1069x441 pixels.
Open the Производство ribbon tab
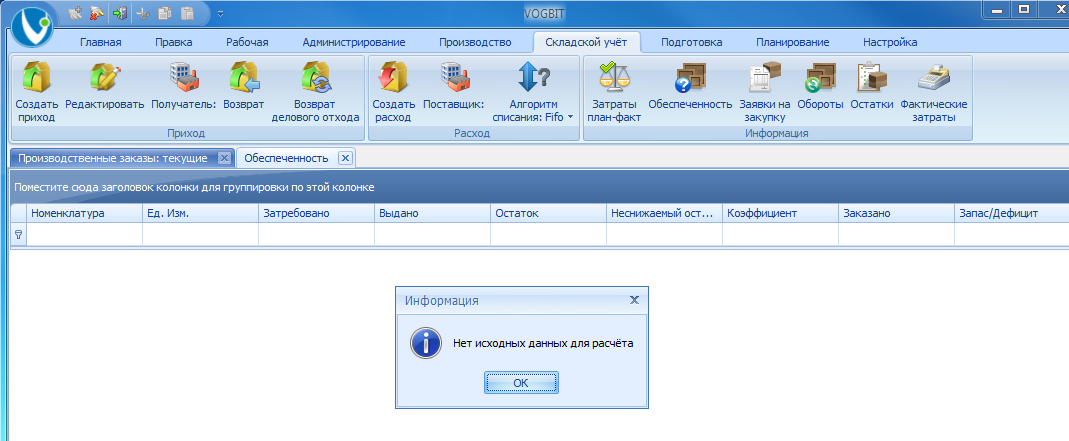475,42
